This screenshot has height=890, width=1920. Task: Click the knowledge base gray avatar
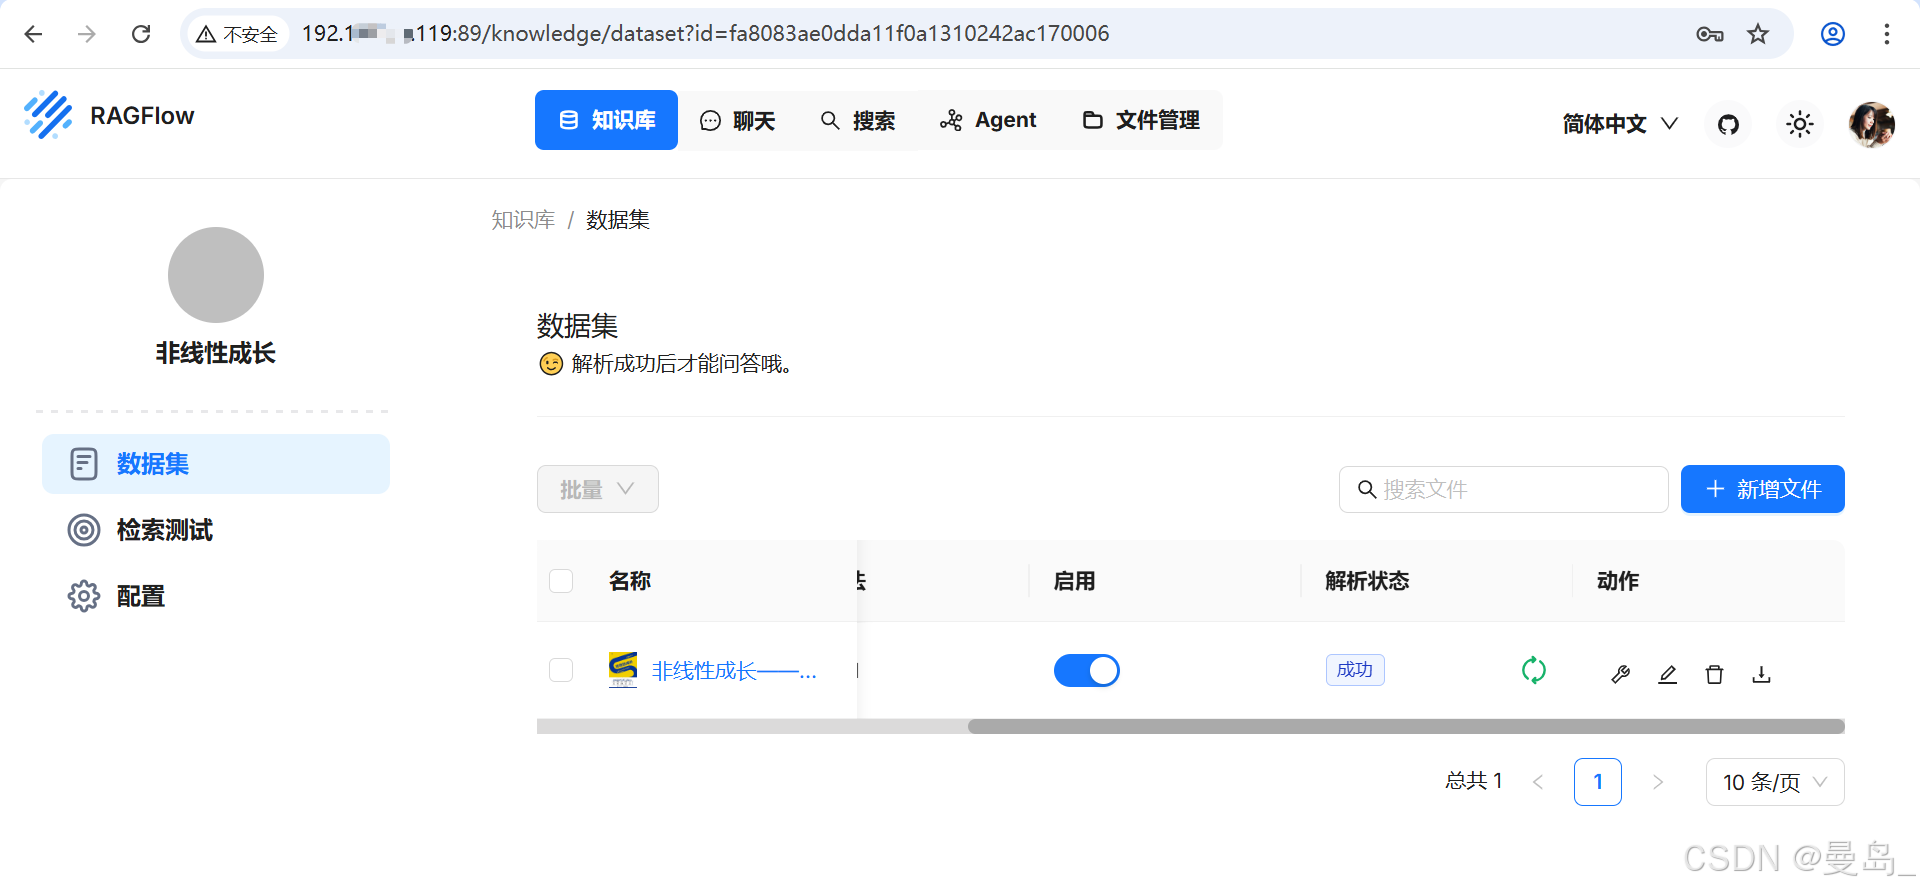coord(216,275)
